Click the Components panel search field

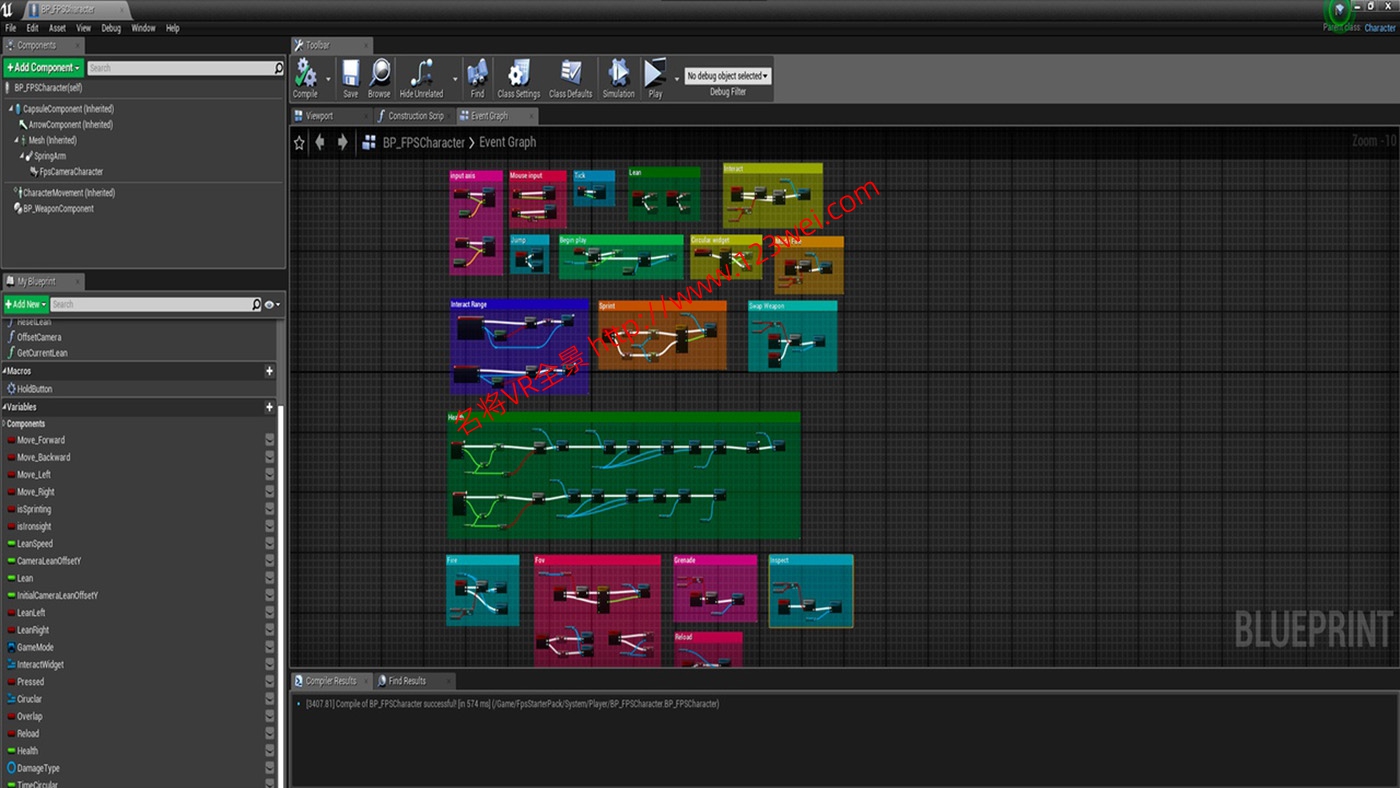click(180, 68)
